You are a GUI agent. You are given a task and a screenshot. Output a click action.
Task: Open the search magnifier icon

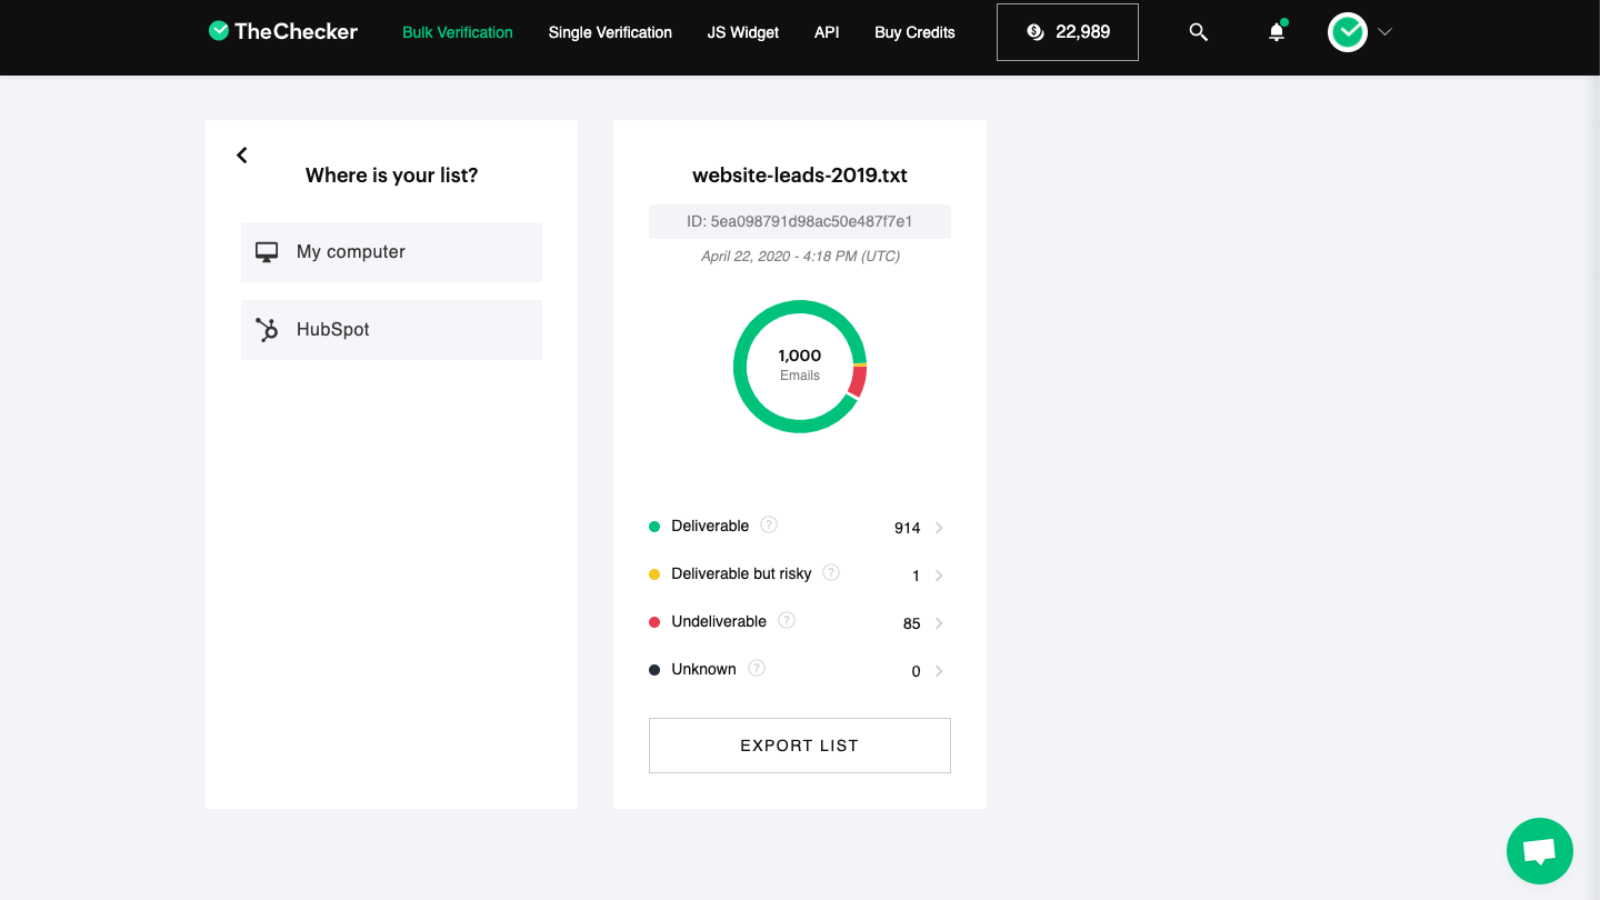click(1198, 31)
